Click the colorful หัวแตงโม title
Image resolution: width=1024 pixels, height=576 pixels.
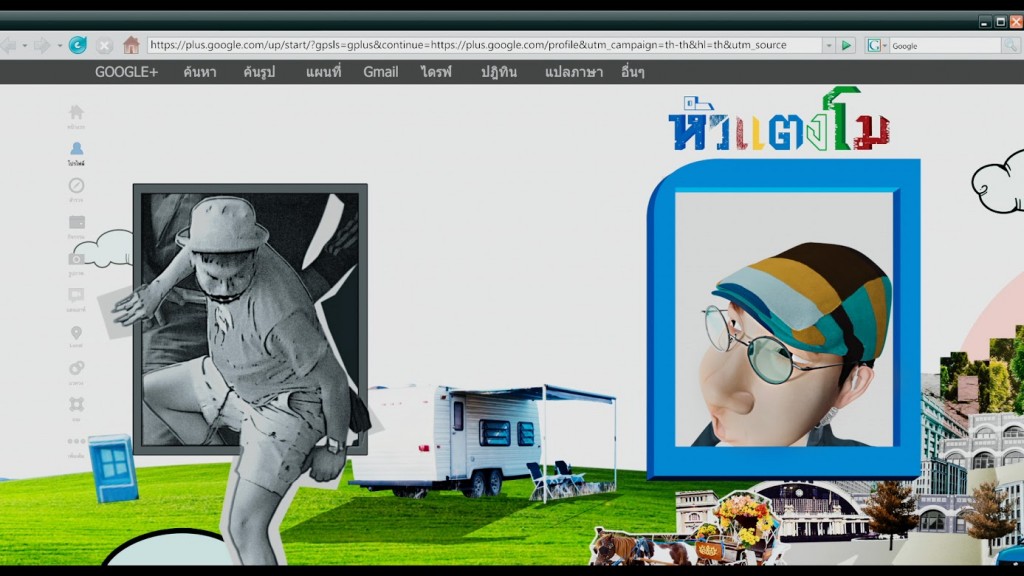click(779, 121)
